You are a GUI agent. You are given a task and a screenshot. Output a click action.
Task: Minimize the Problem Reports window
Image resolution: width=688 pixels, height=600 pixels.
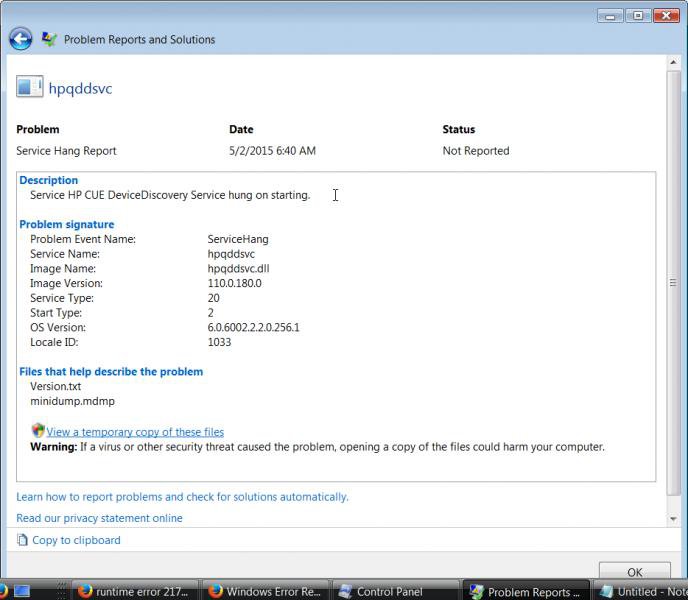click(610, 16)
